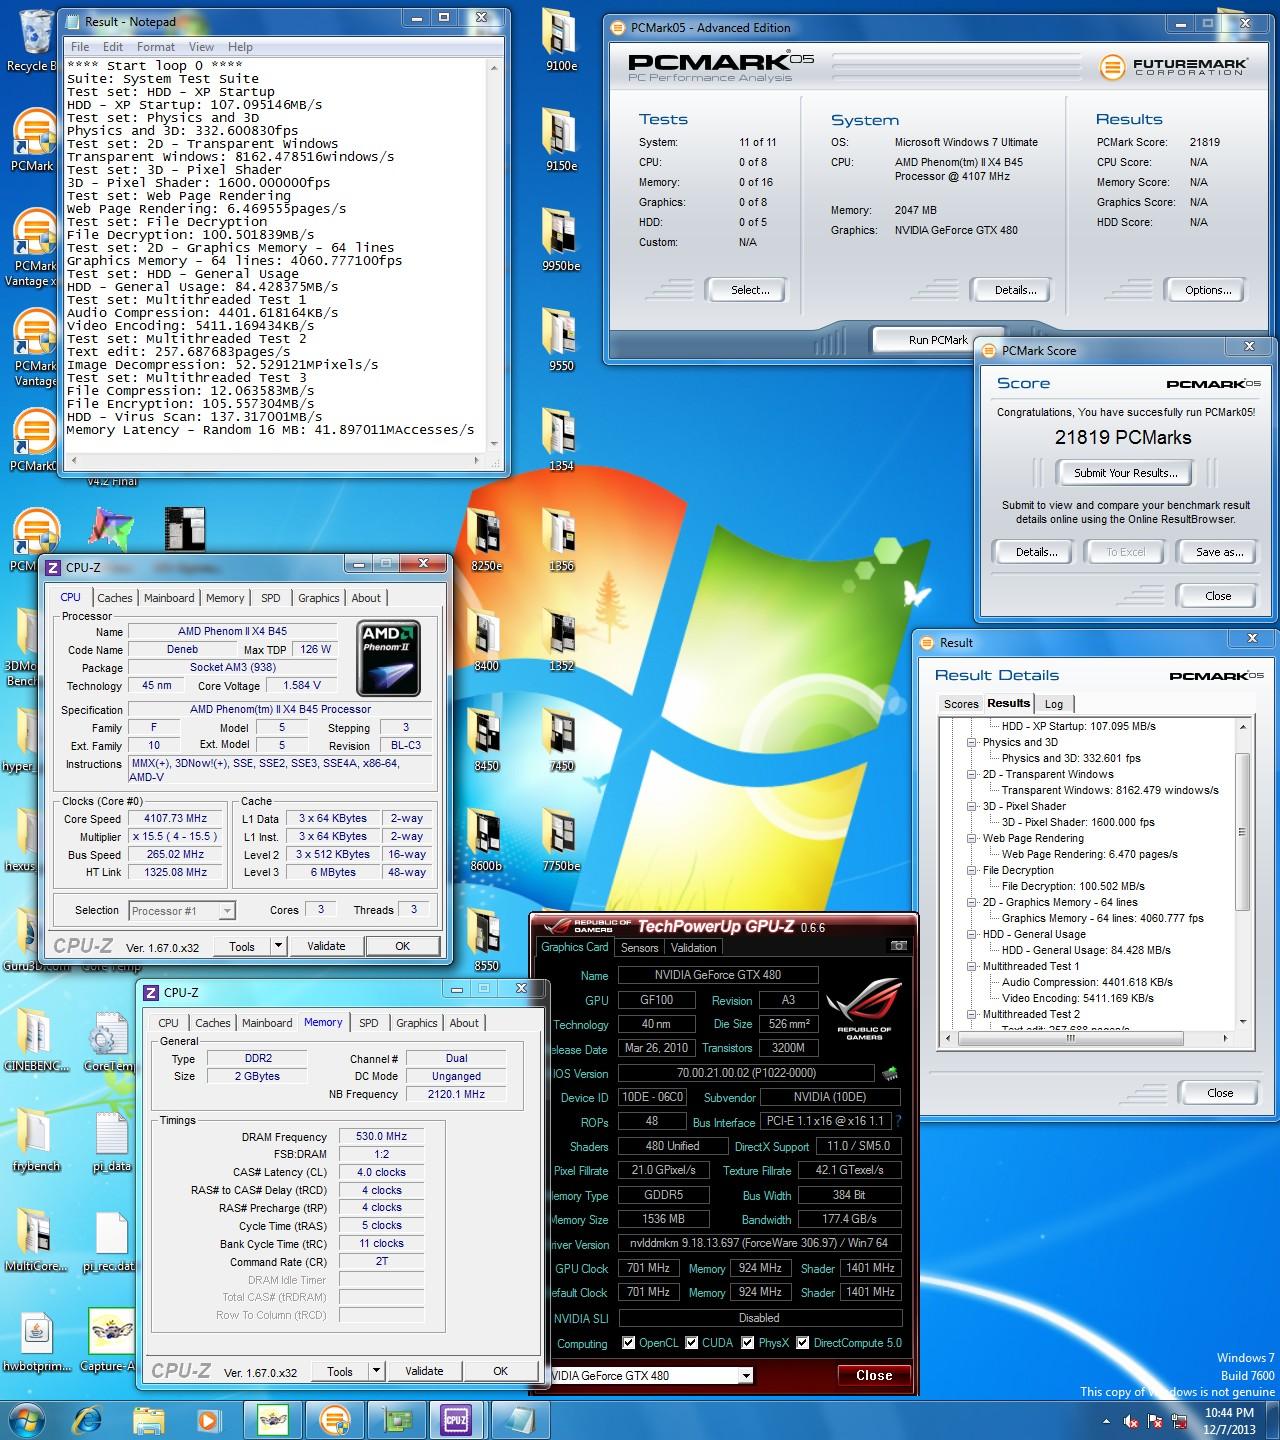Toggle the PhysX checkbox in GPU-Z
This screenshot has width=1280, height=1440.
point(747,1343)
